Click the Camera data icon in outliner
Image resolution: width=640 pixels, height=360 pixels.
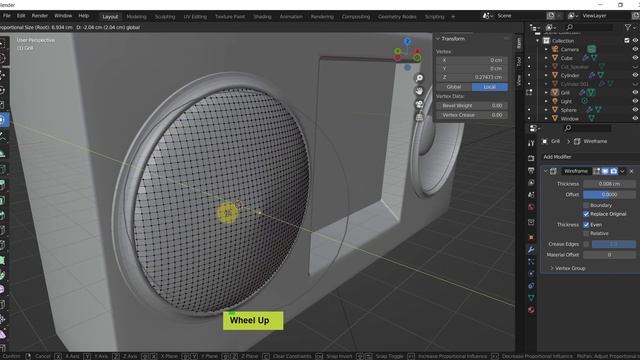591,49
